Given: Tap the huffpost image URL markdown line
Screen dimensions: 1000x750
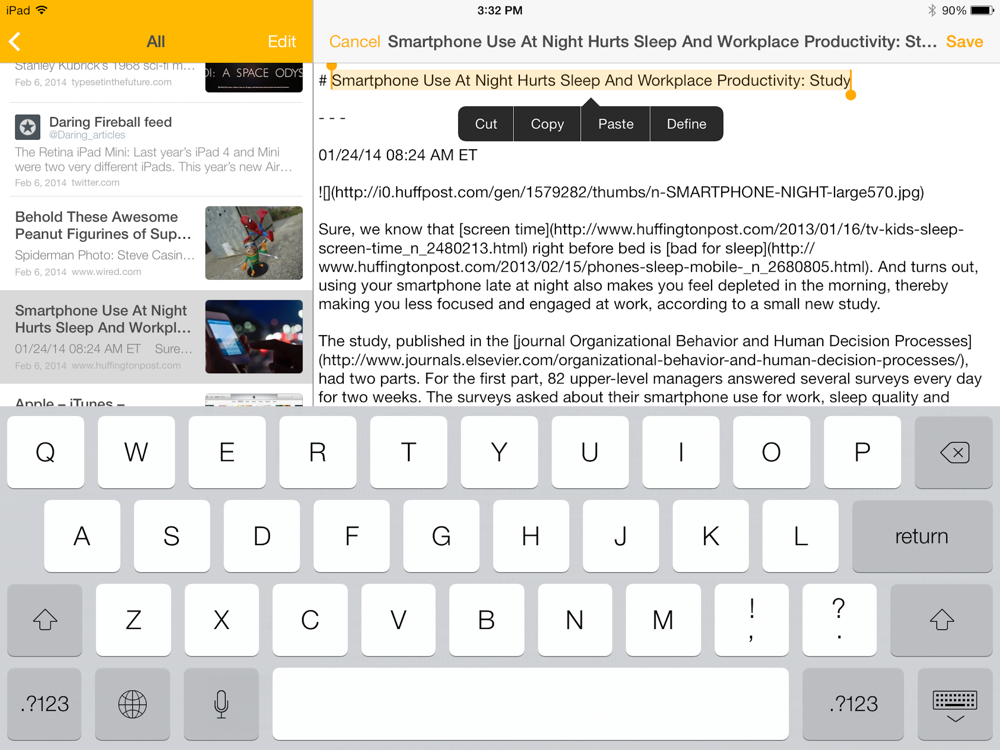Looking at the screenshot, I should [621, 192].
